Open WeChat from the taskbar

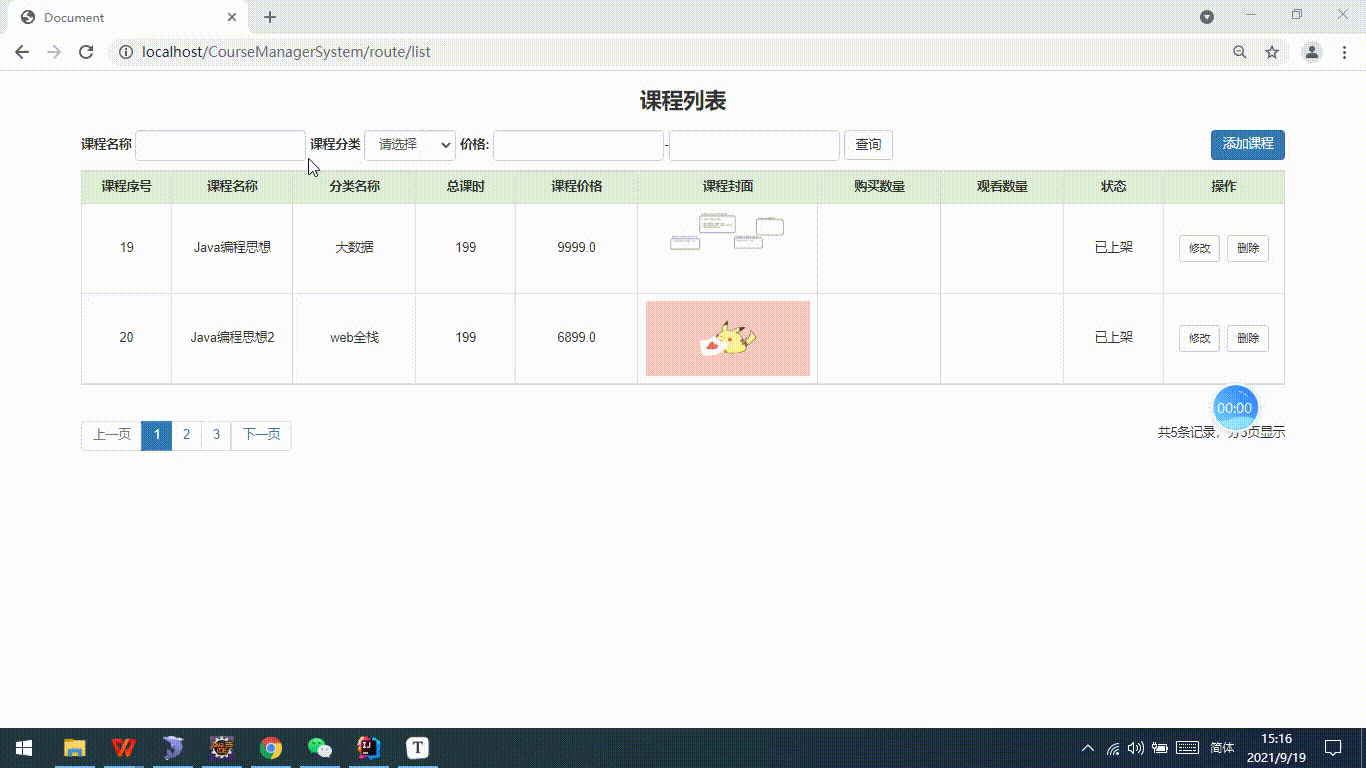[x=320, y=748]
